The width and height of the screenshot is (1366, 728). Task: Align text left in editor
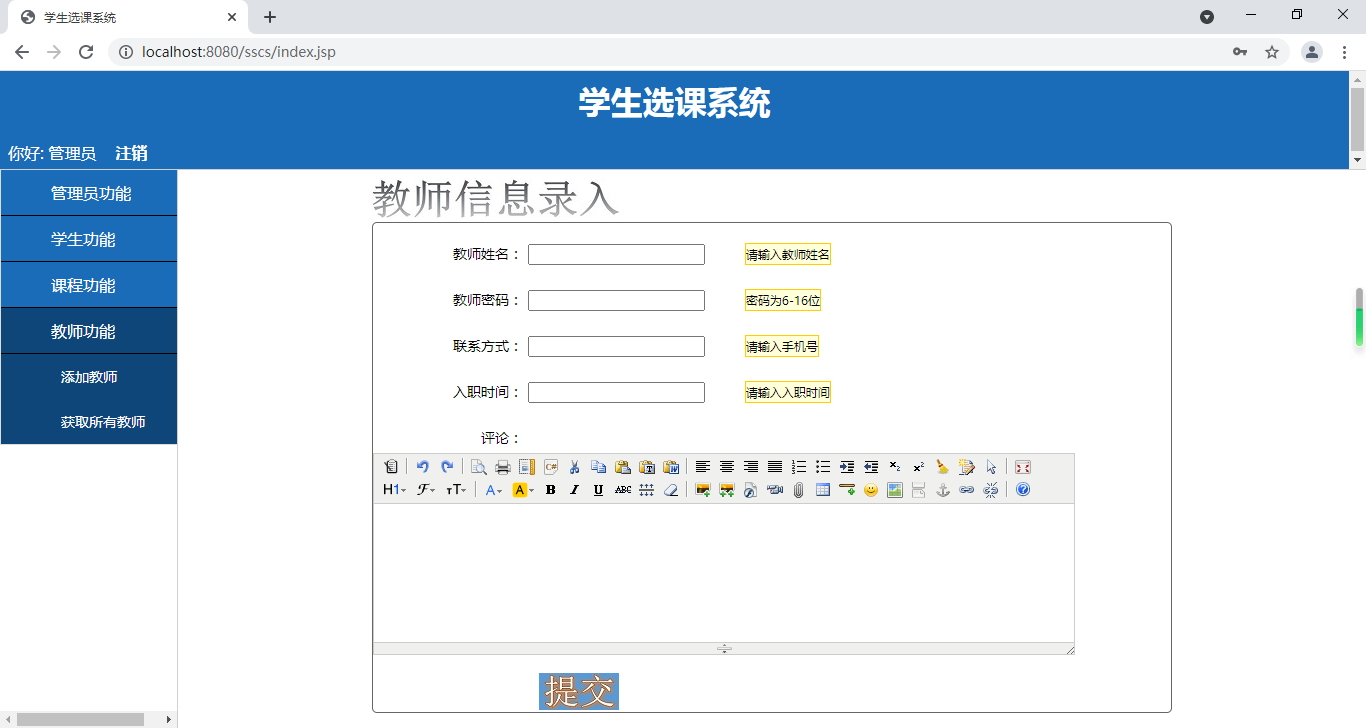[x=703, y=467]
